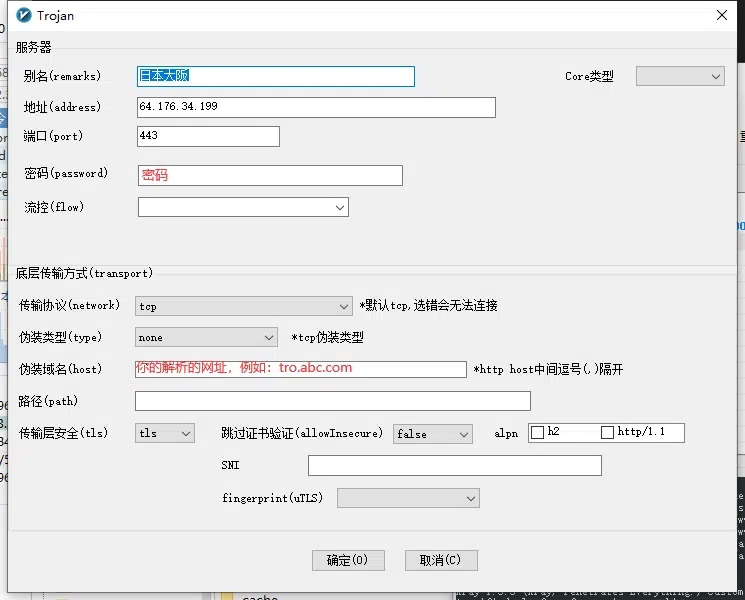Open the 传输协议(network) tcp dropdown
The width and height of the screenshot is (745, 600).
pyautogui.click(x=243, y=306)
